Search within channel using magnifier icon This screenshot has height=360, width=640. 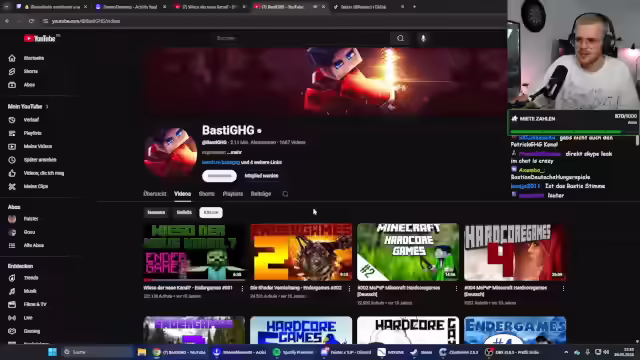(285, 194)
